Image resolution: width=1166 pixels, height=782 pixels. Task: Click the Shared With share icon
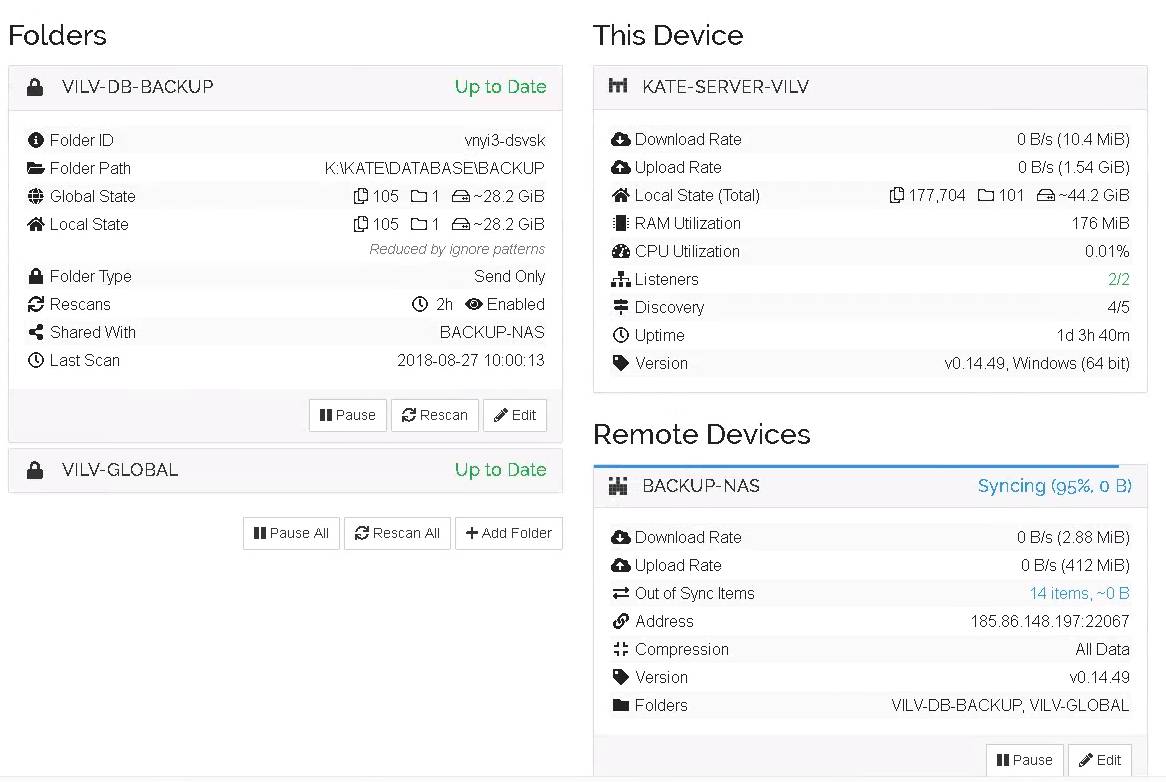[x=36, y=332]
